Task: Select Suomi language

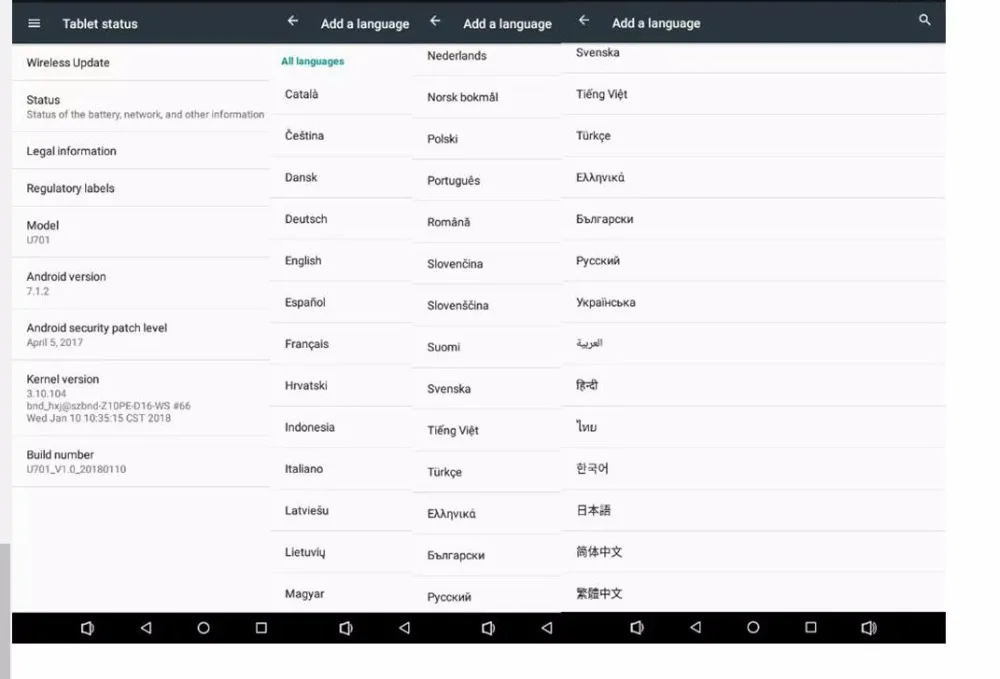Action: [x=487, y=347]
